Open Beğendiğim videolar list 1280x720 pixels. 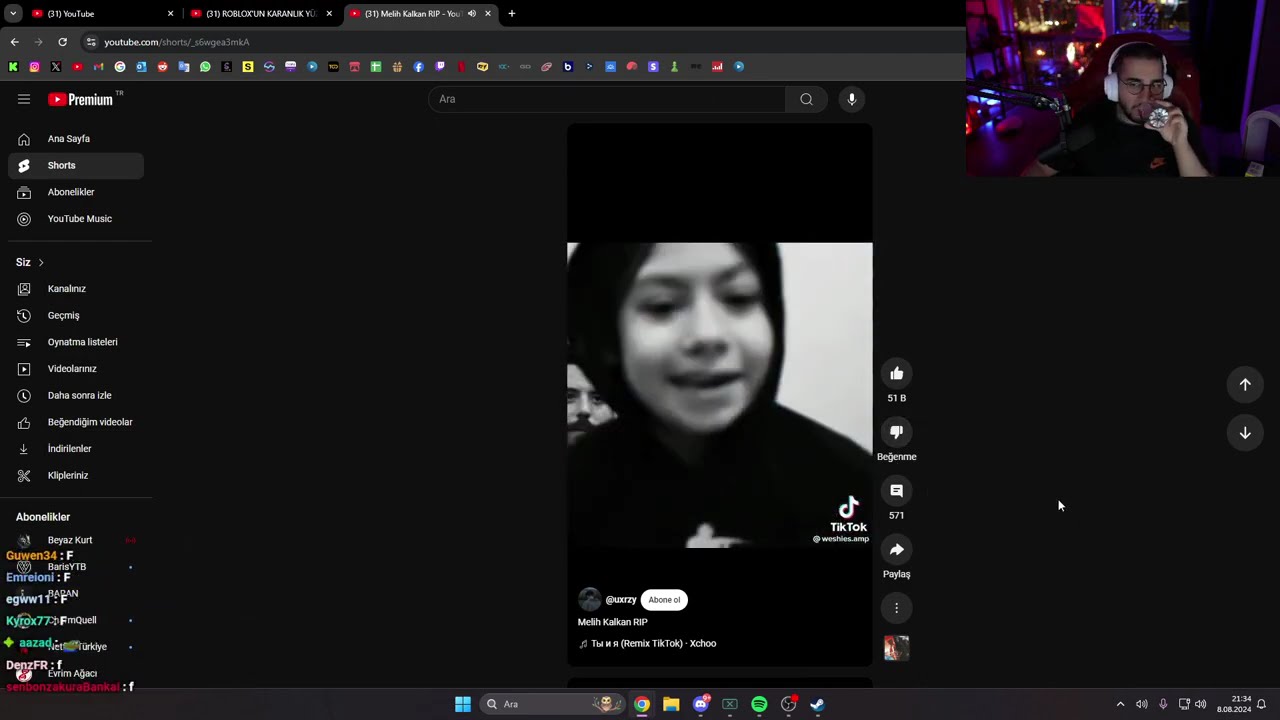pyautogui.click(x=76, y=422)
